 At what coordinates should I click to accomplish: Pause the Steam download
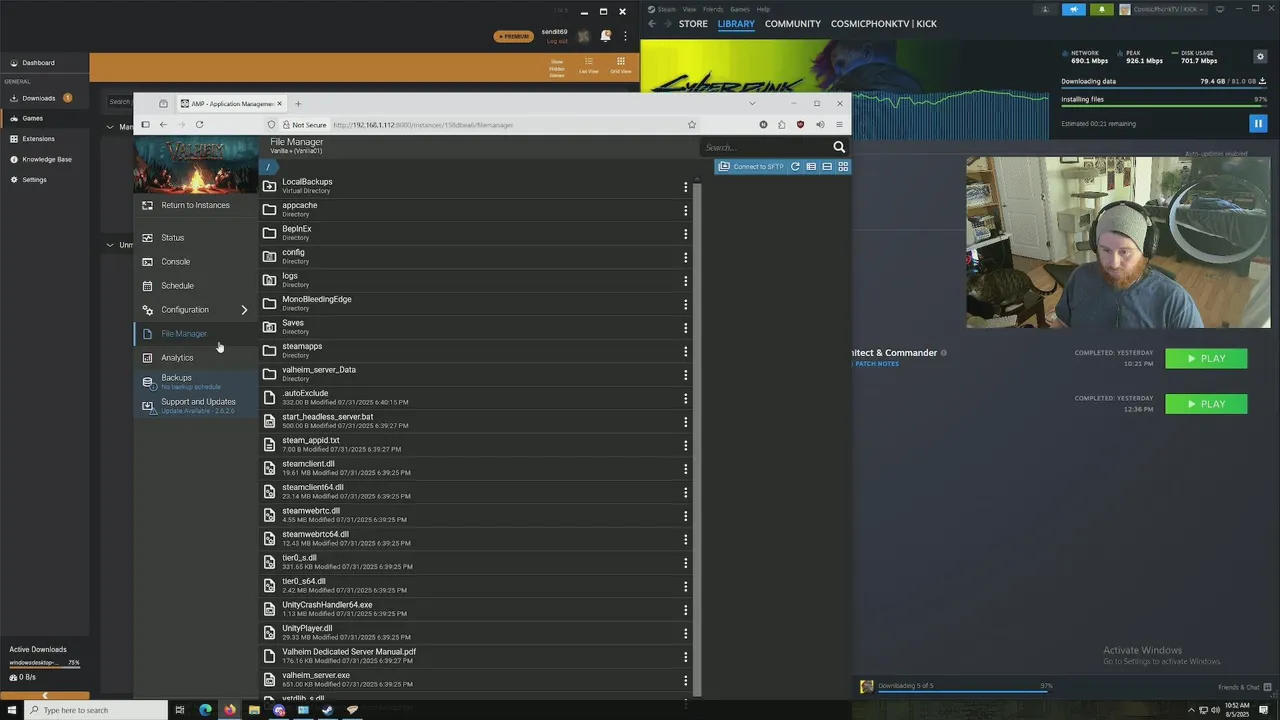(1258, 124)
